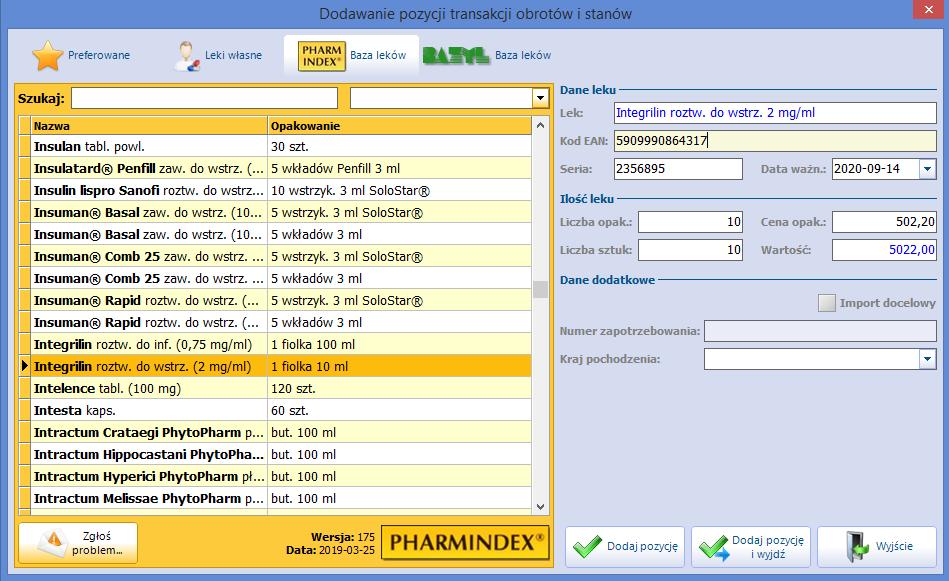
Task: Click into the Lek name field
Action: [775, 113]
